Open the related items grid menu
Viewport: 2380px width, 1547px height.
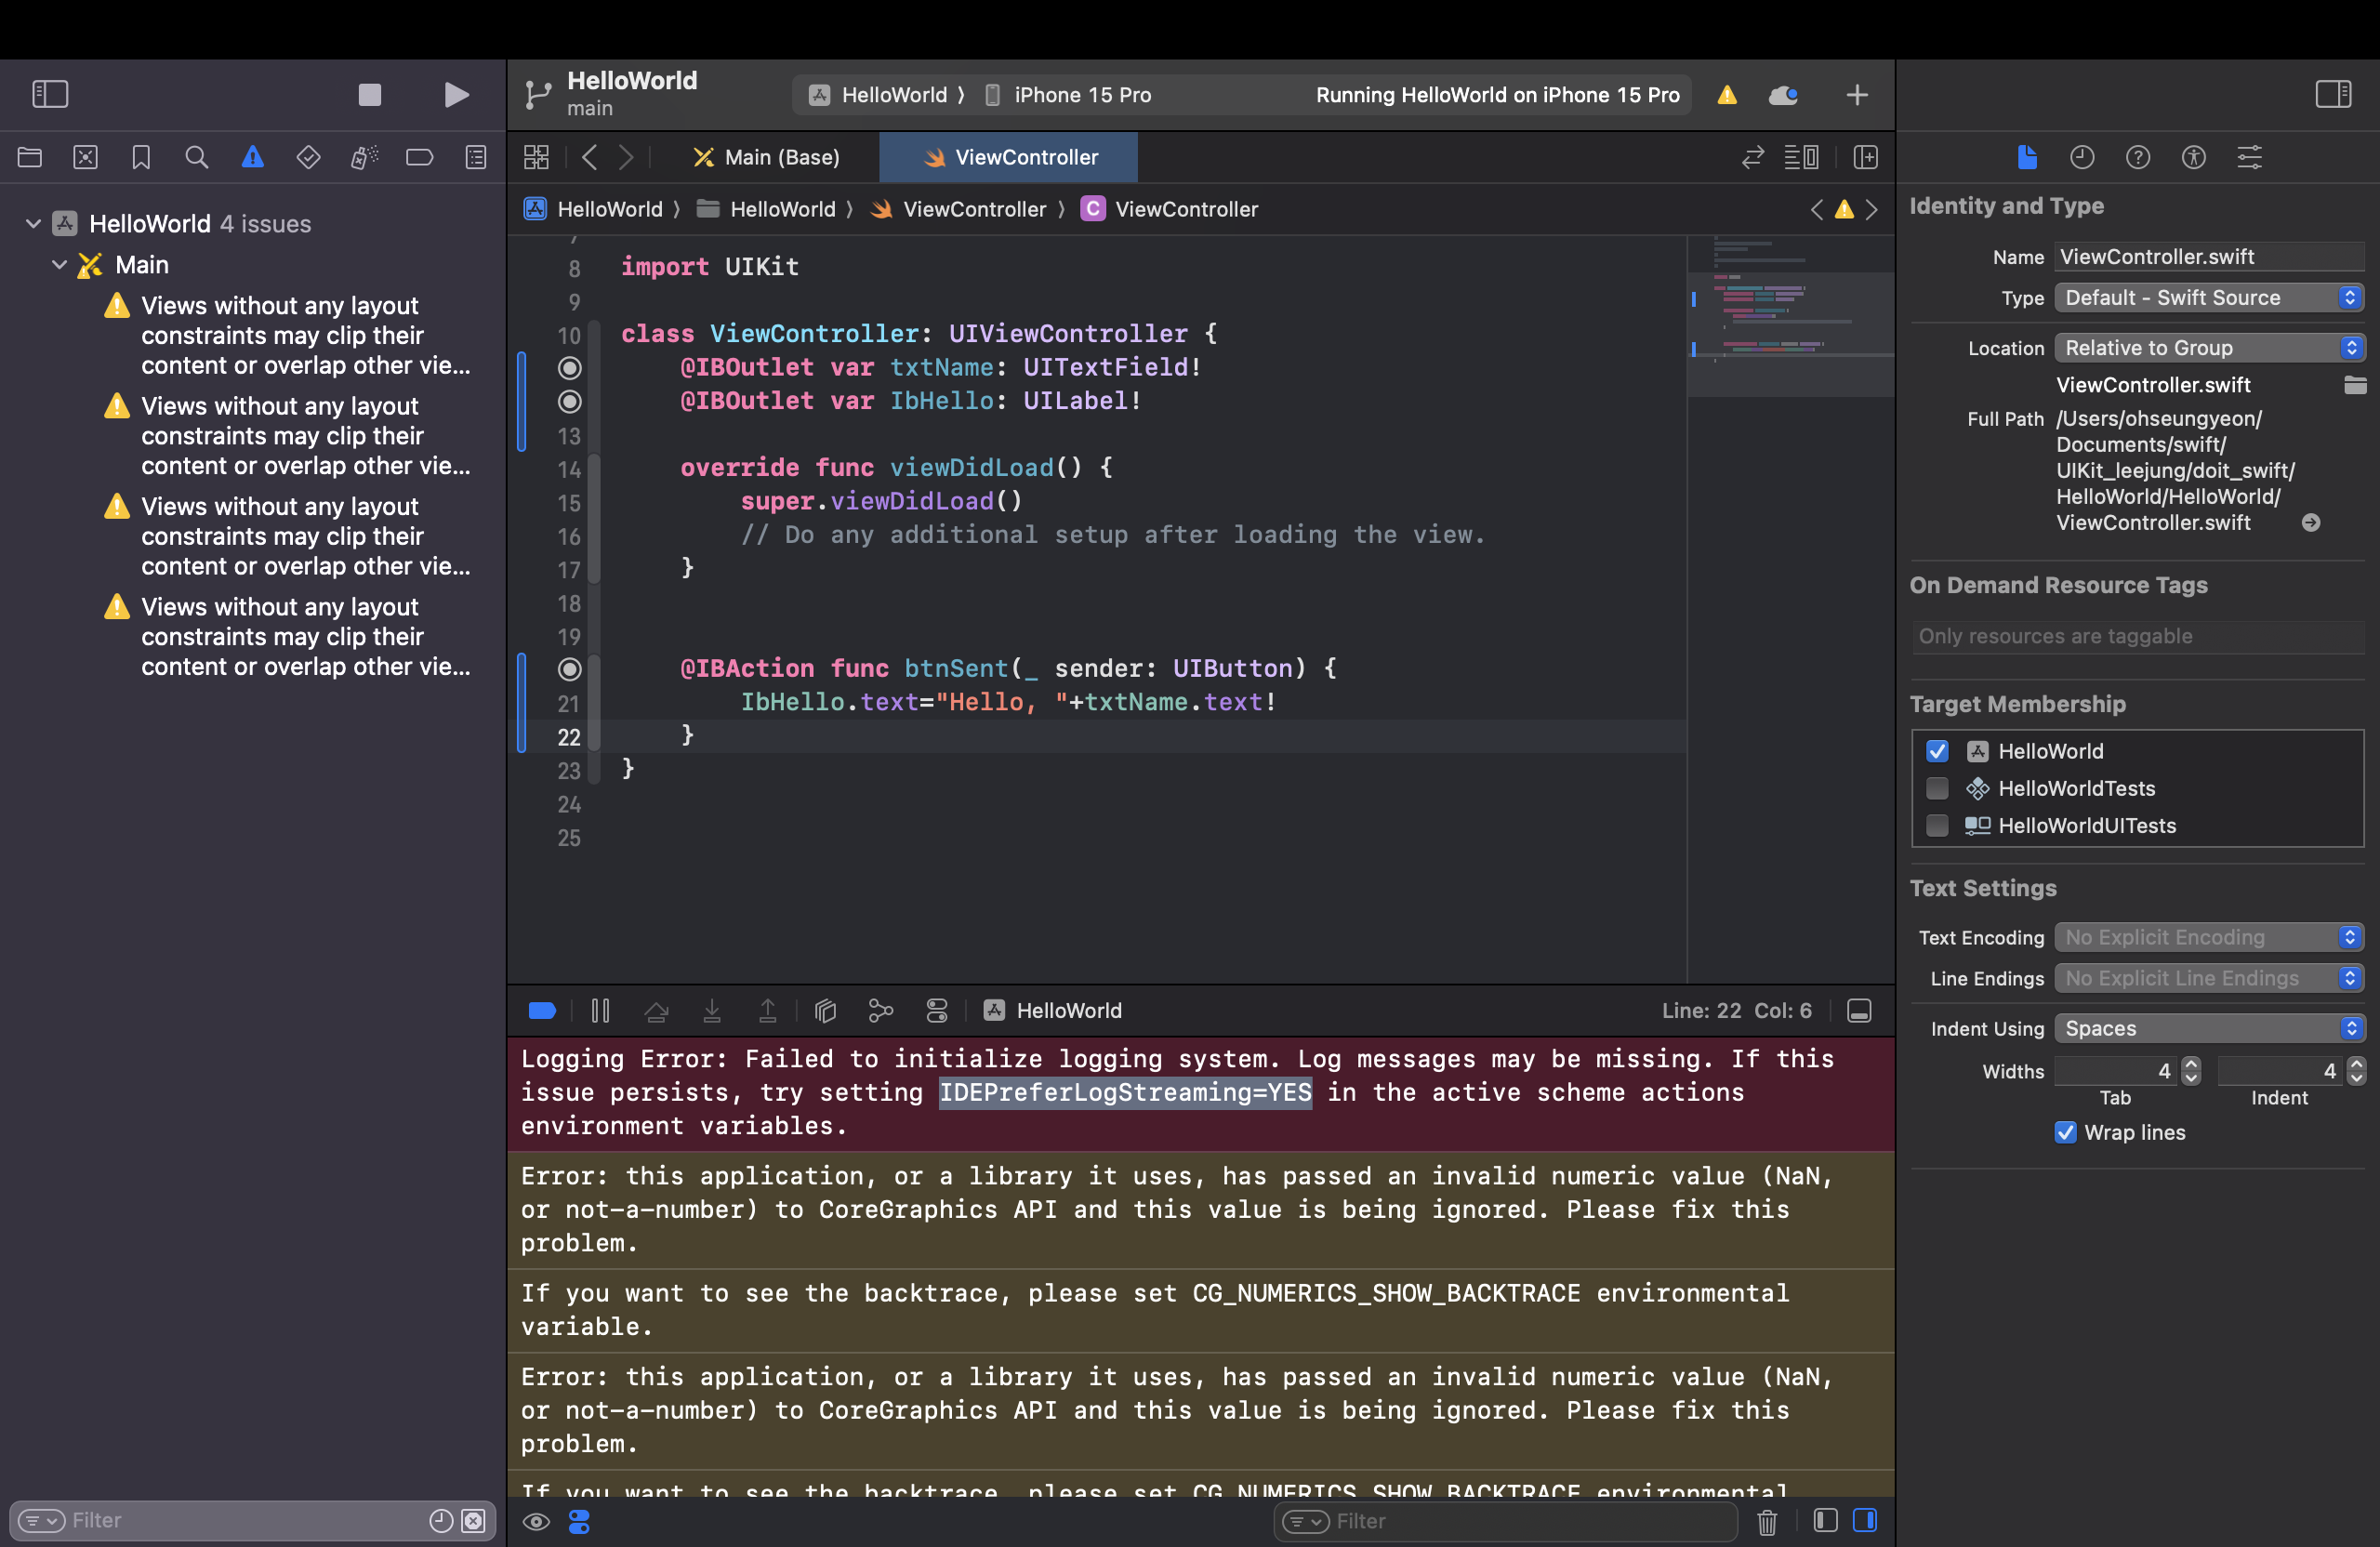[x=537, y=157]
